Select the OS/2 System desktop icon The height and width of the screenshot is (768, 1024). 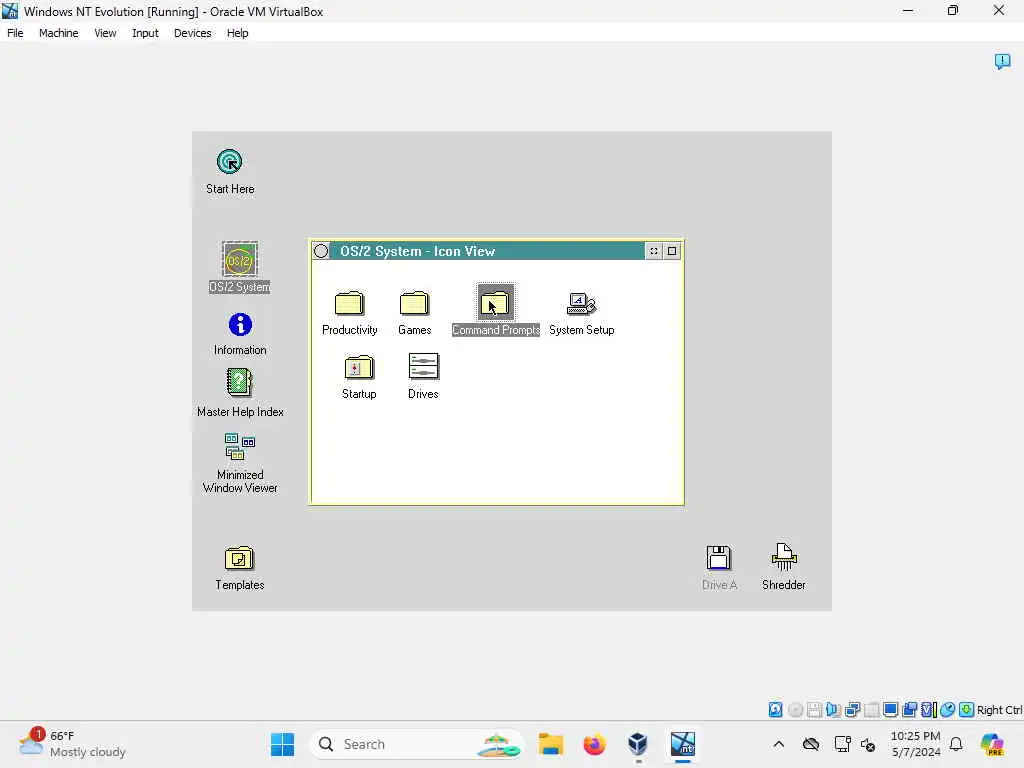click(x=239, y=260)
